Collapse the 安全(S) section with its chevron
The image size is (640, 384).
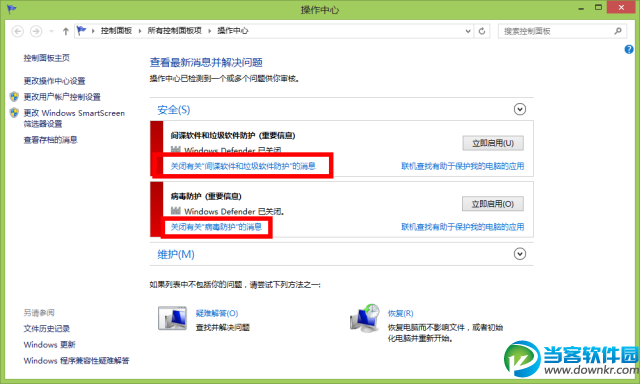click(520, 109)
